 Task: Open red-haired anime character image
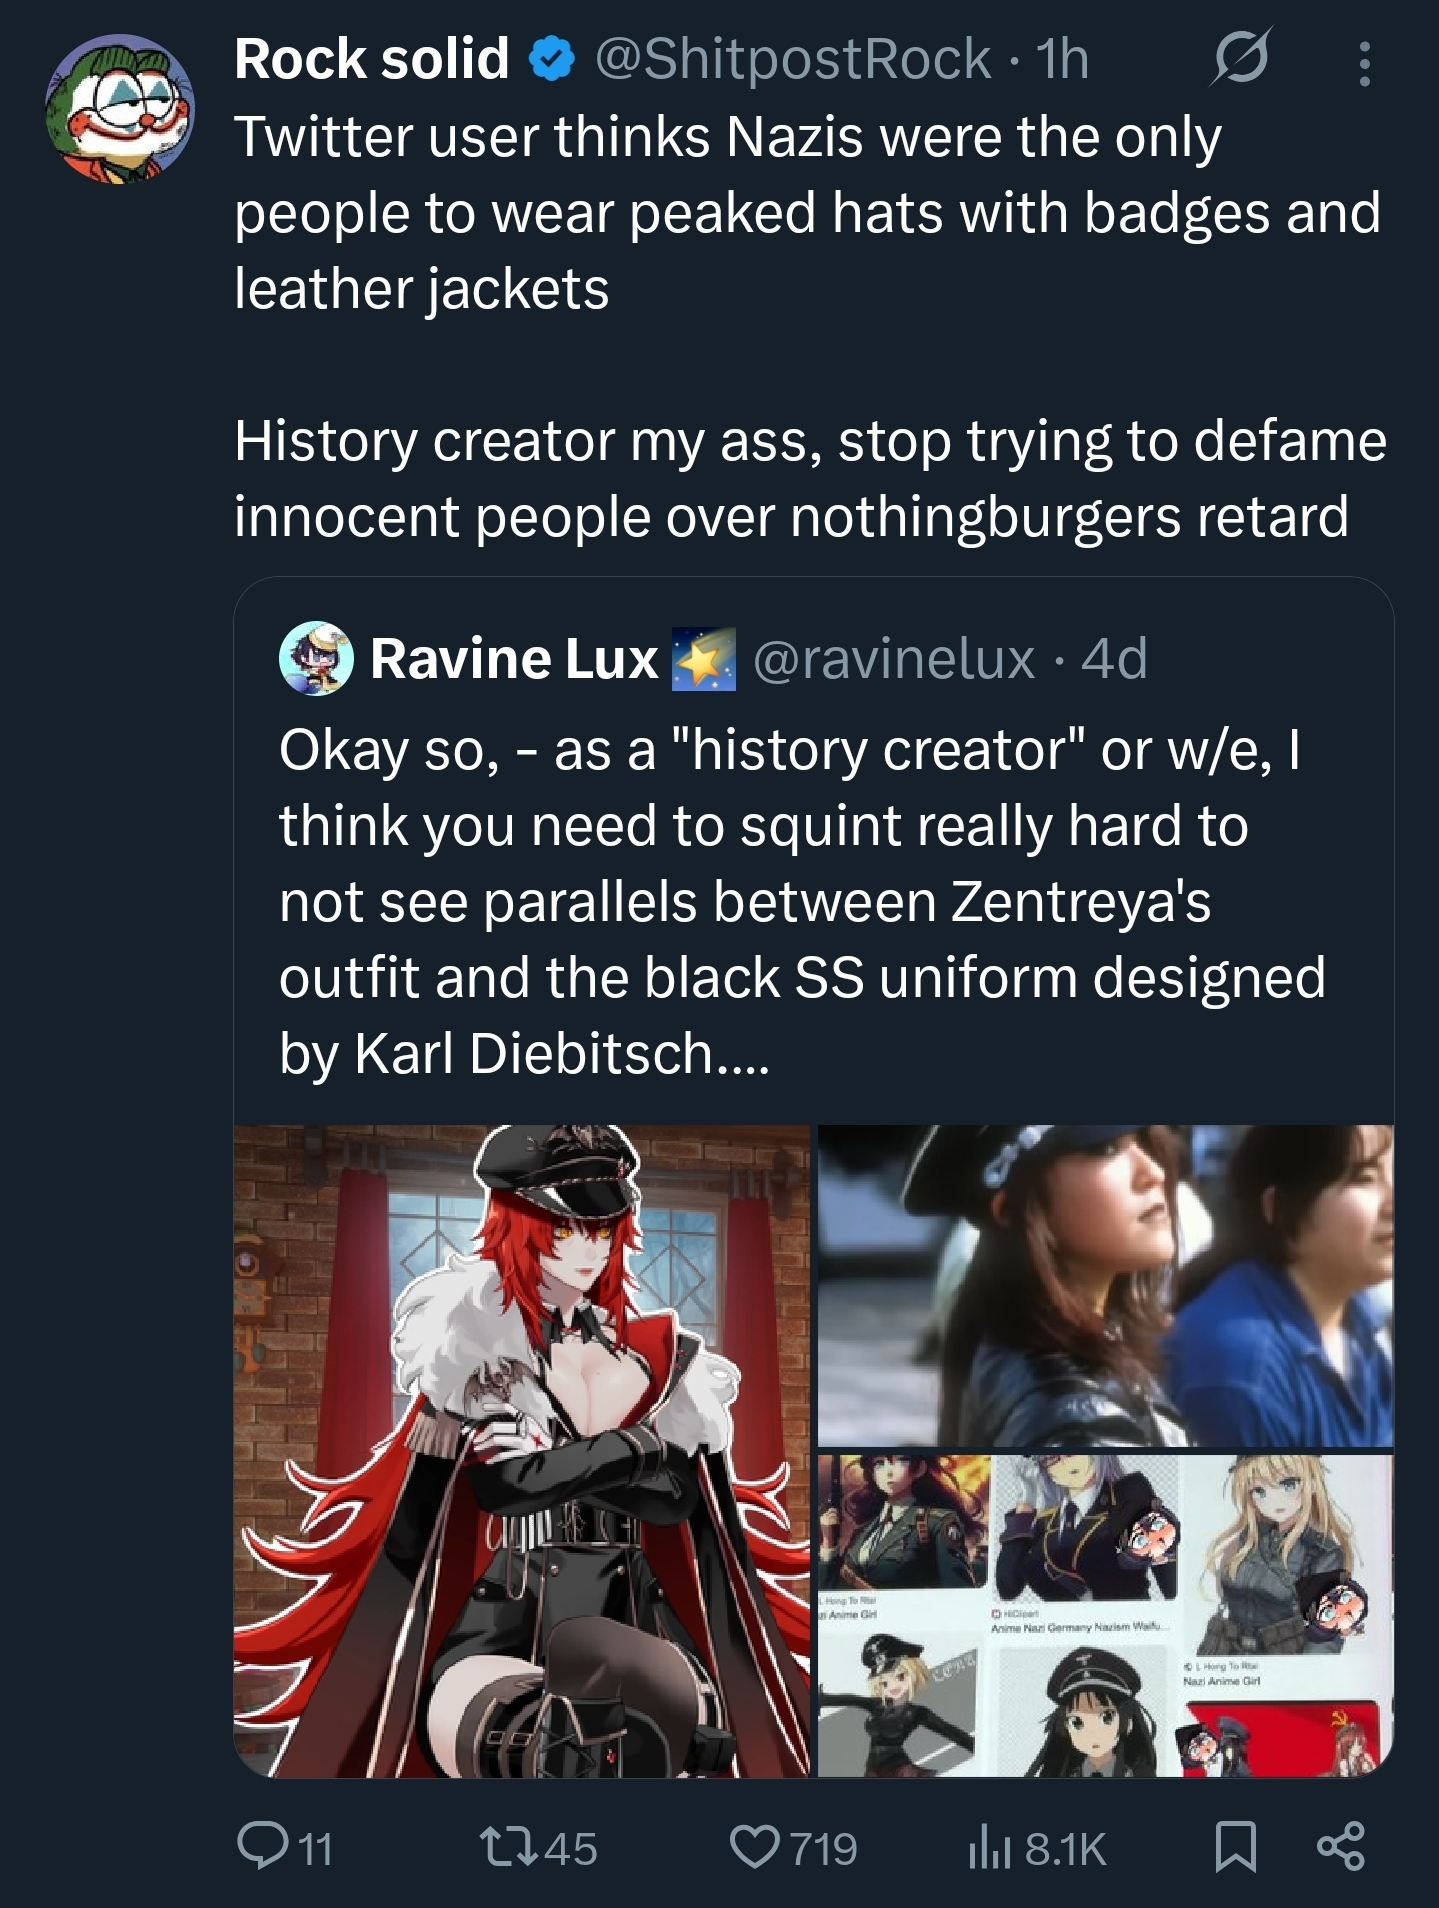click(x=521, y=1451)
